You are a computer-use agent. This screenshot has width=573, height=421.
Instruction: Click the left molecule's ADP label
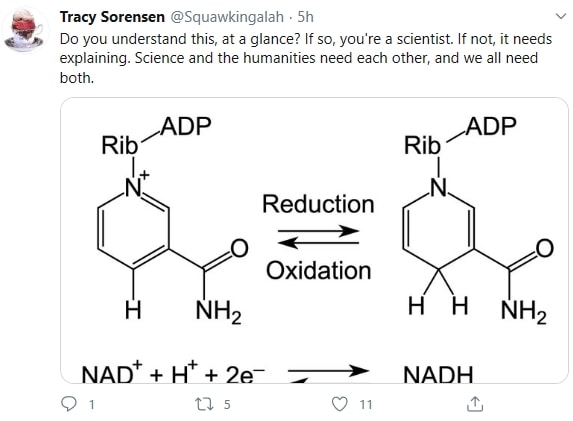pyautogui.click(x=186, y=126)
